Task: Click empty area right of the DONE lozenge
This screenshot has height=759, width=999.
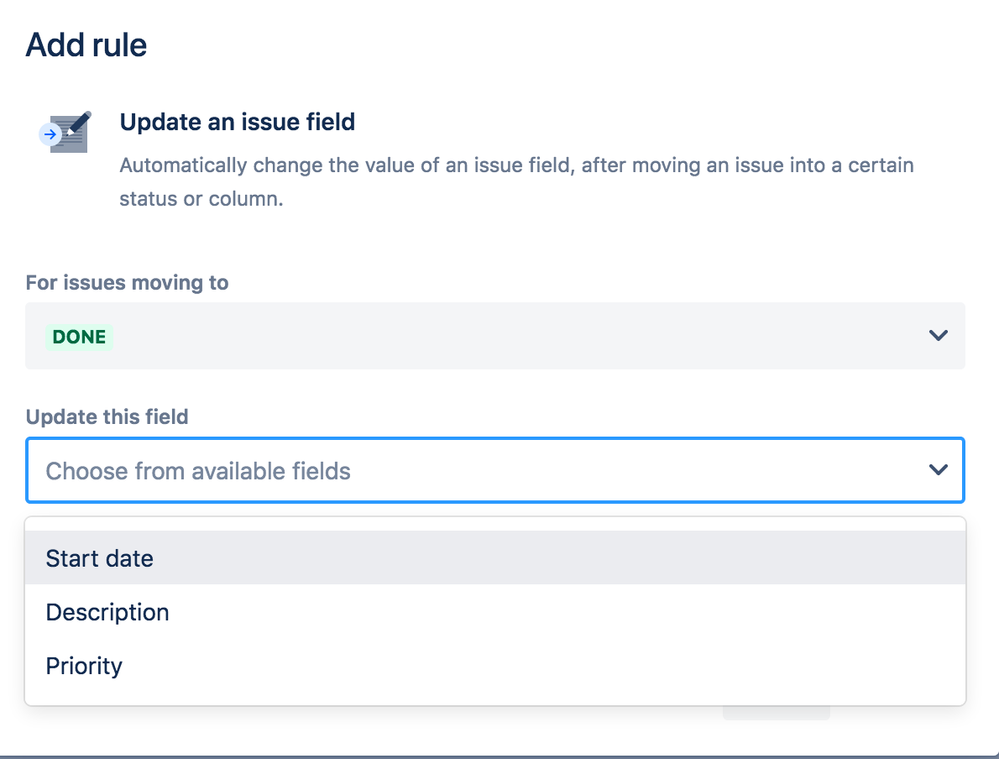Action: [x=500, y=336]
